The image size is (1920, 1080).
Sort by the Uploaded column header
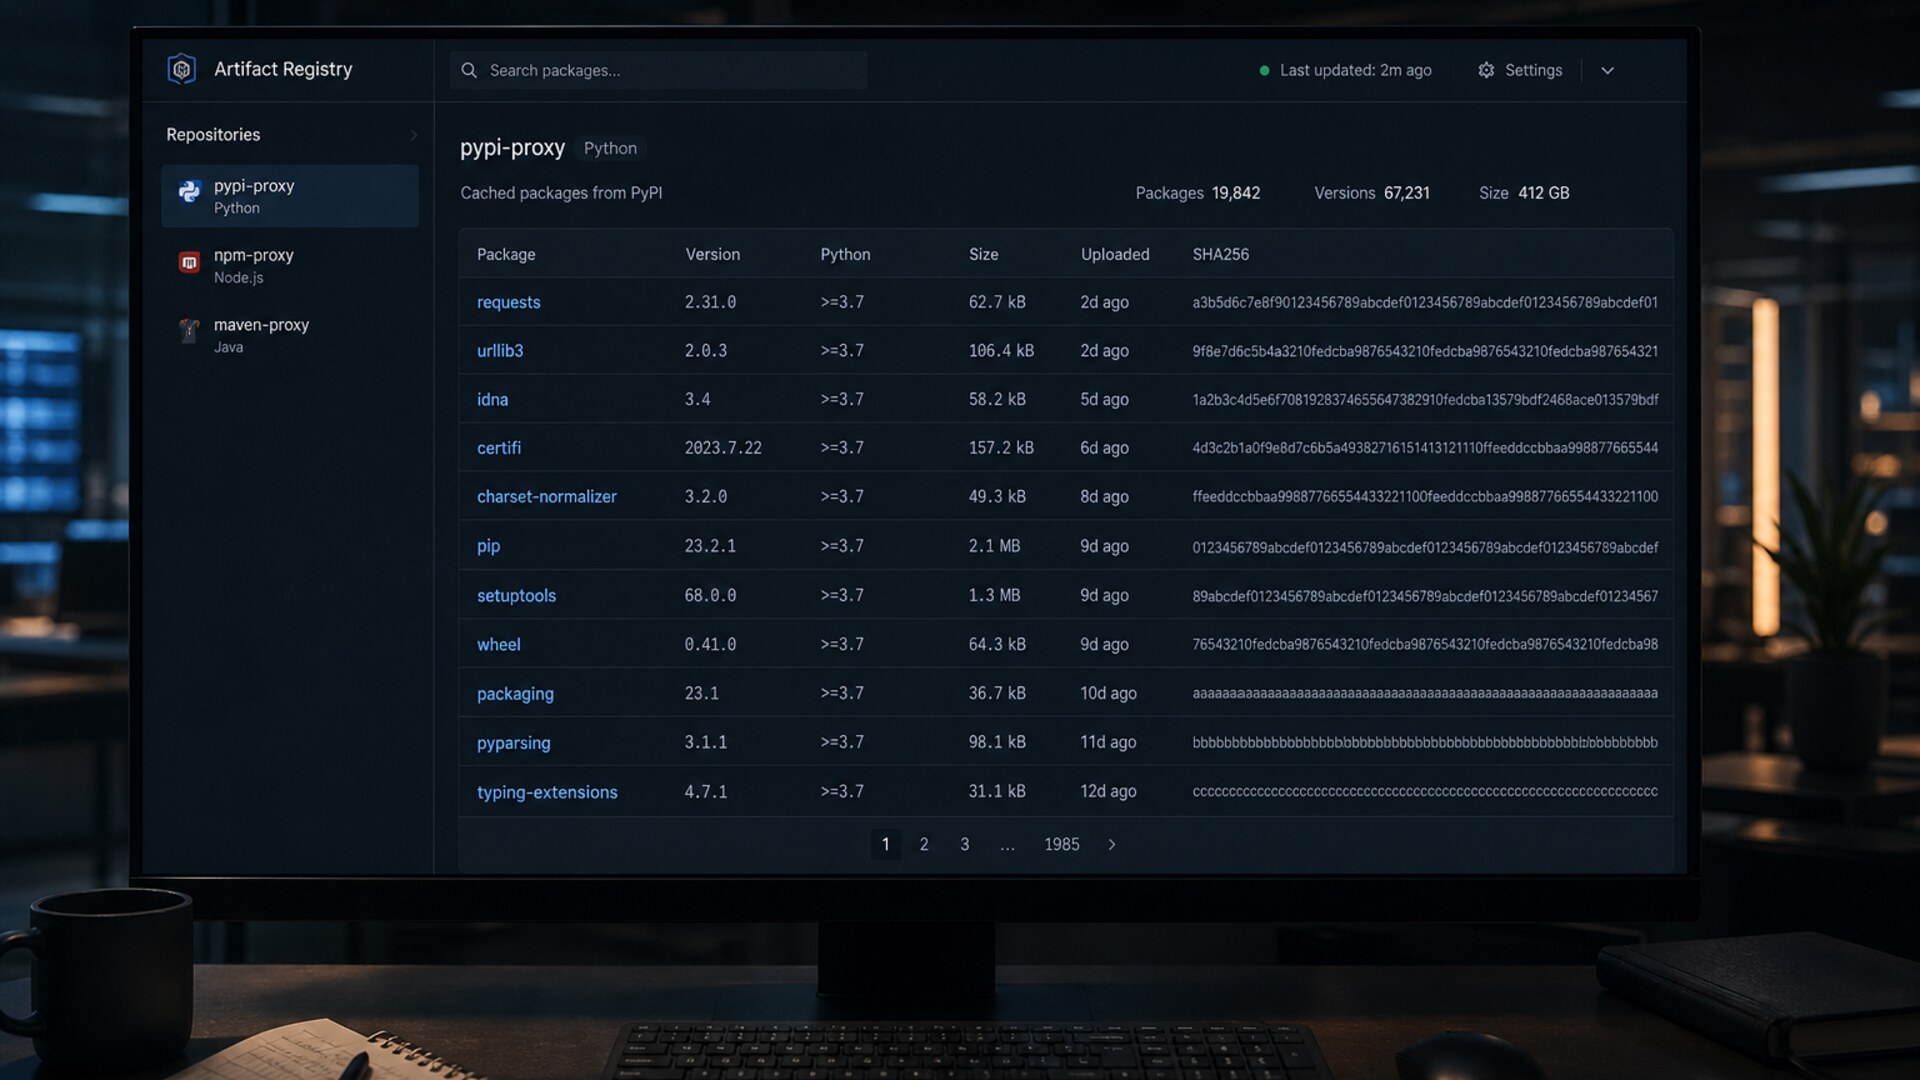click(1115, 254)
